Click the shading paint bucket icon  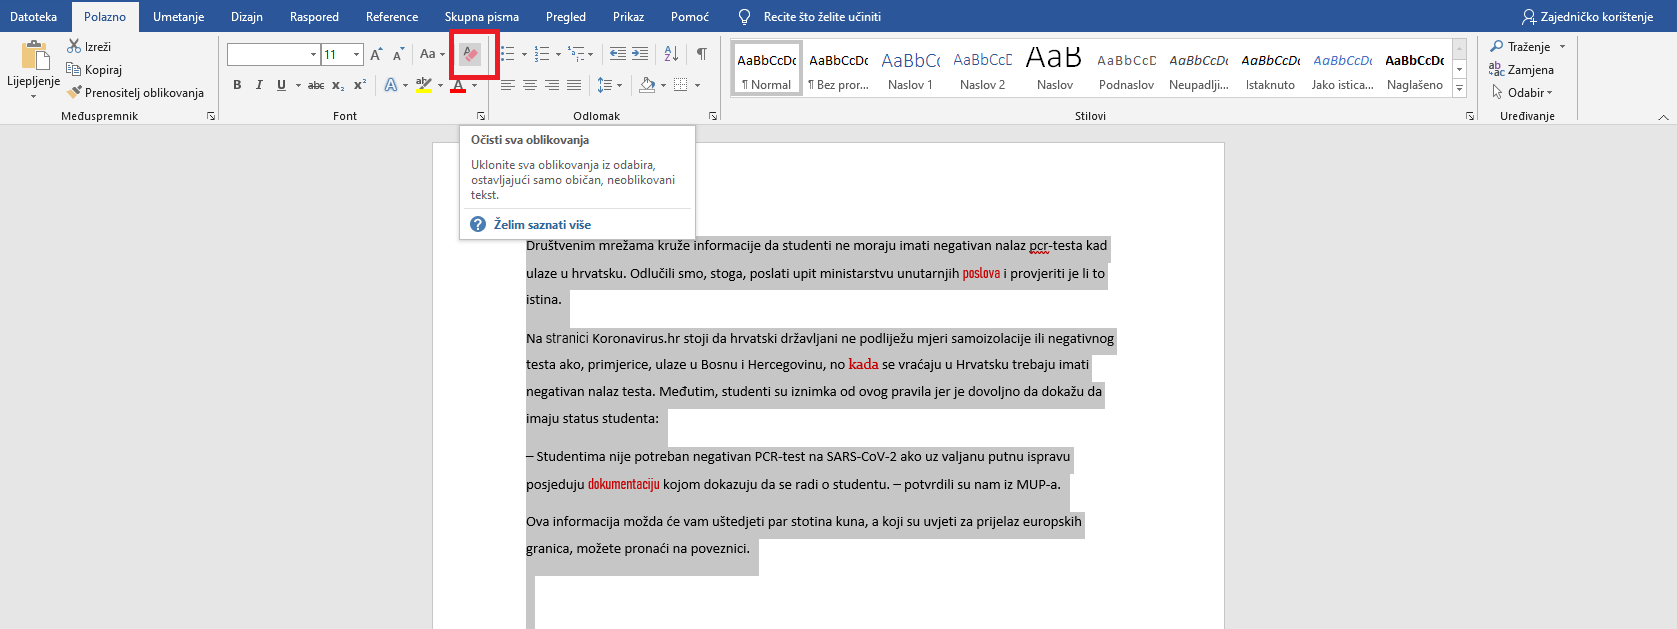point(647,85)
